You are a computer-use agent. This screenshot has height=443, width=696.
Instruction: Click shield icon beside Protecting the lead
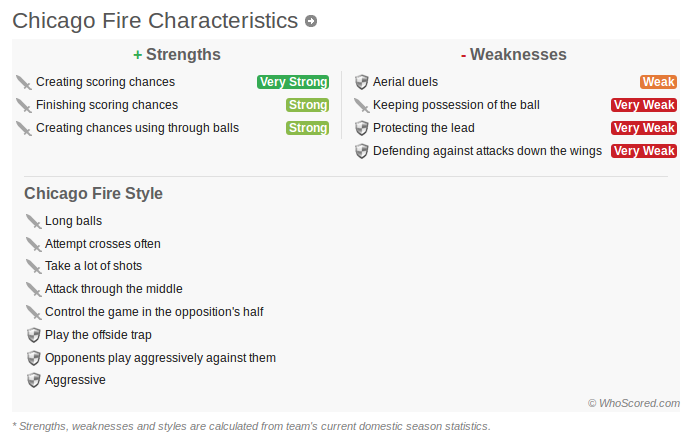(362, 128)
